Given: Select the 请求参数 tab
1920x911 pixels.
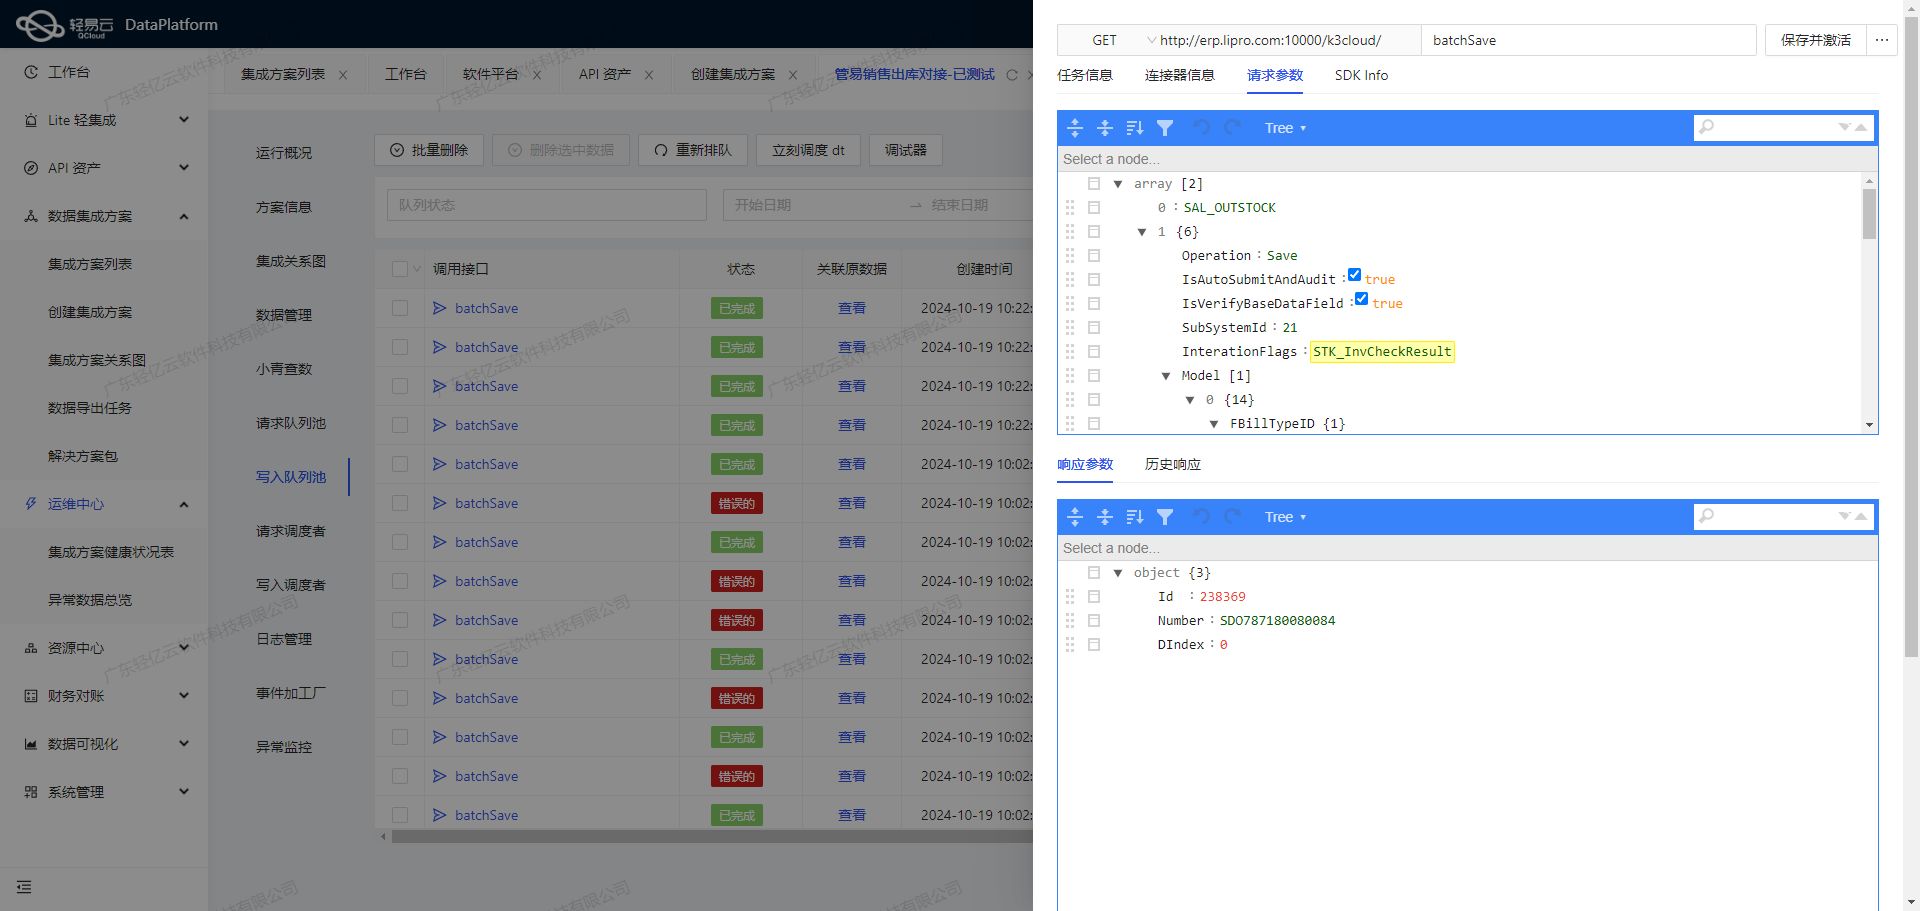Looking at the screenshot, I should [1275, 75].
